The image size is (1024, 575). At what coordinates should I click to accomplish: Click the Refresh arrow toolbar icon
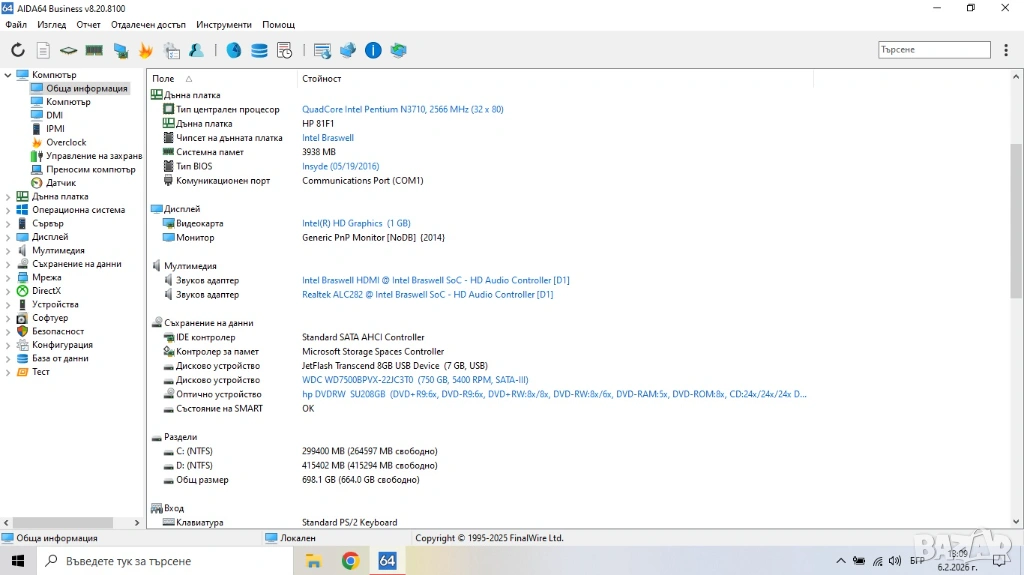[18, 50]
